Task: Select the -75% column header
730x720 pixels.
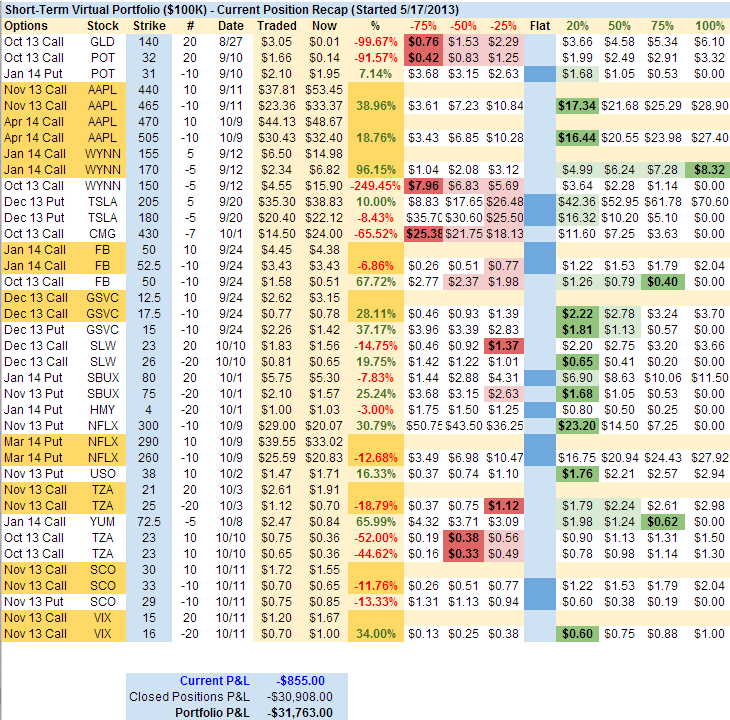Action: click(x=427, y=25)
